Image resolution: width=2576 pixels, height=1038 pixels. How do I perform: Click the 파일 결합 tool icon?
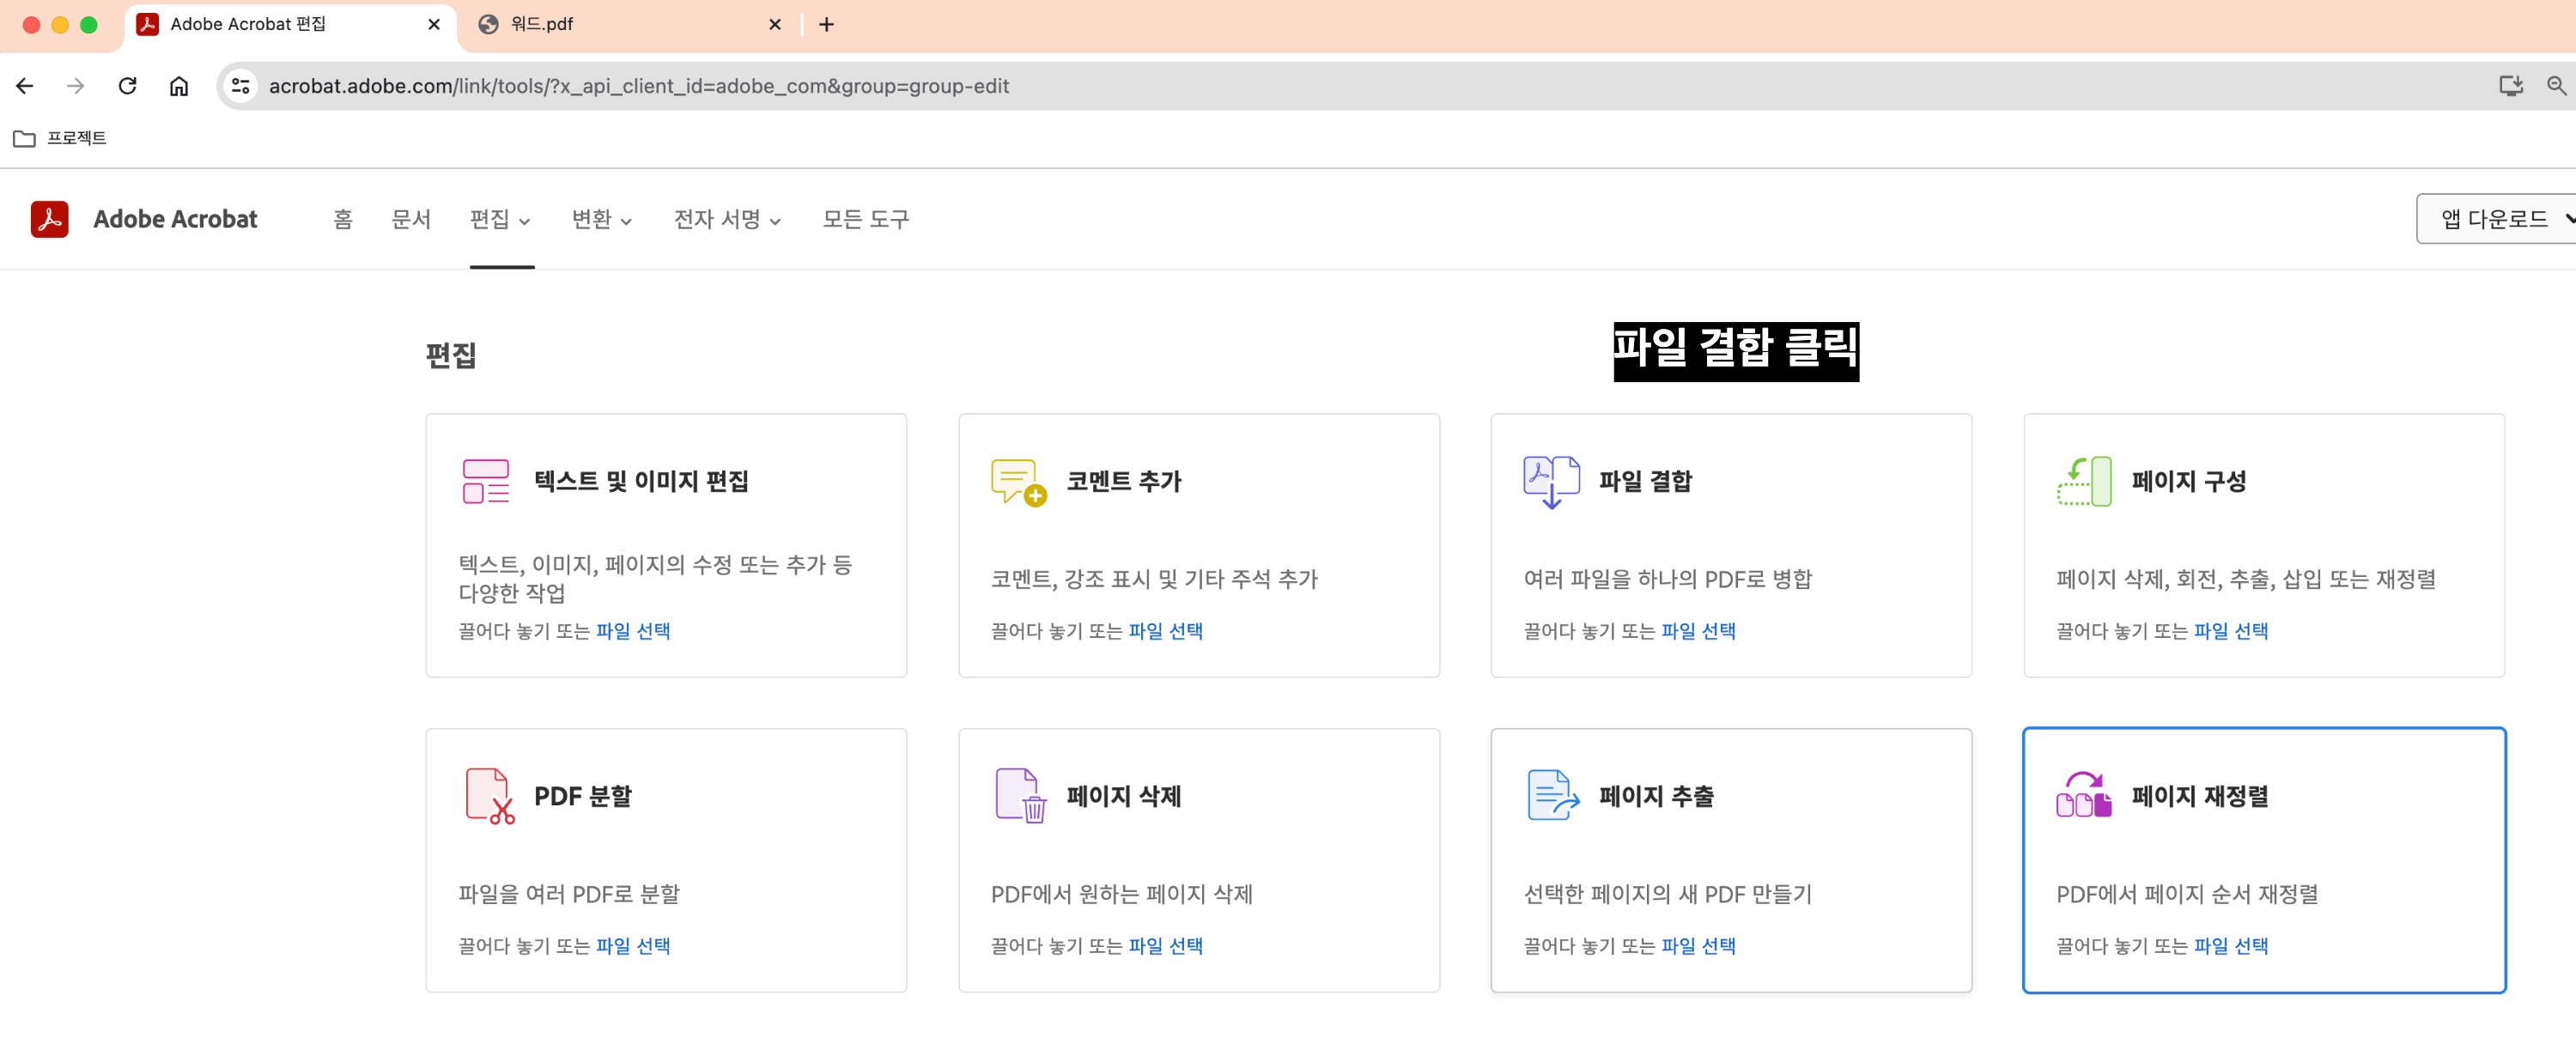pyautogui.click(x=1550, y=482)
